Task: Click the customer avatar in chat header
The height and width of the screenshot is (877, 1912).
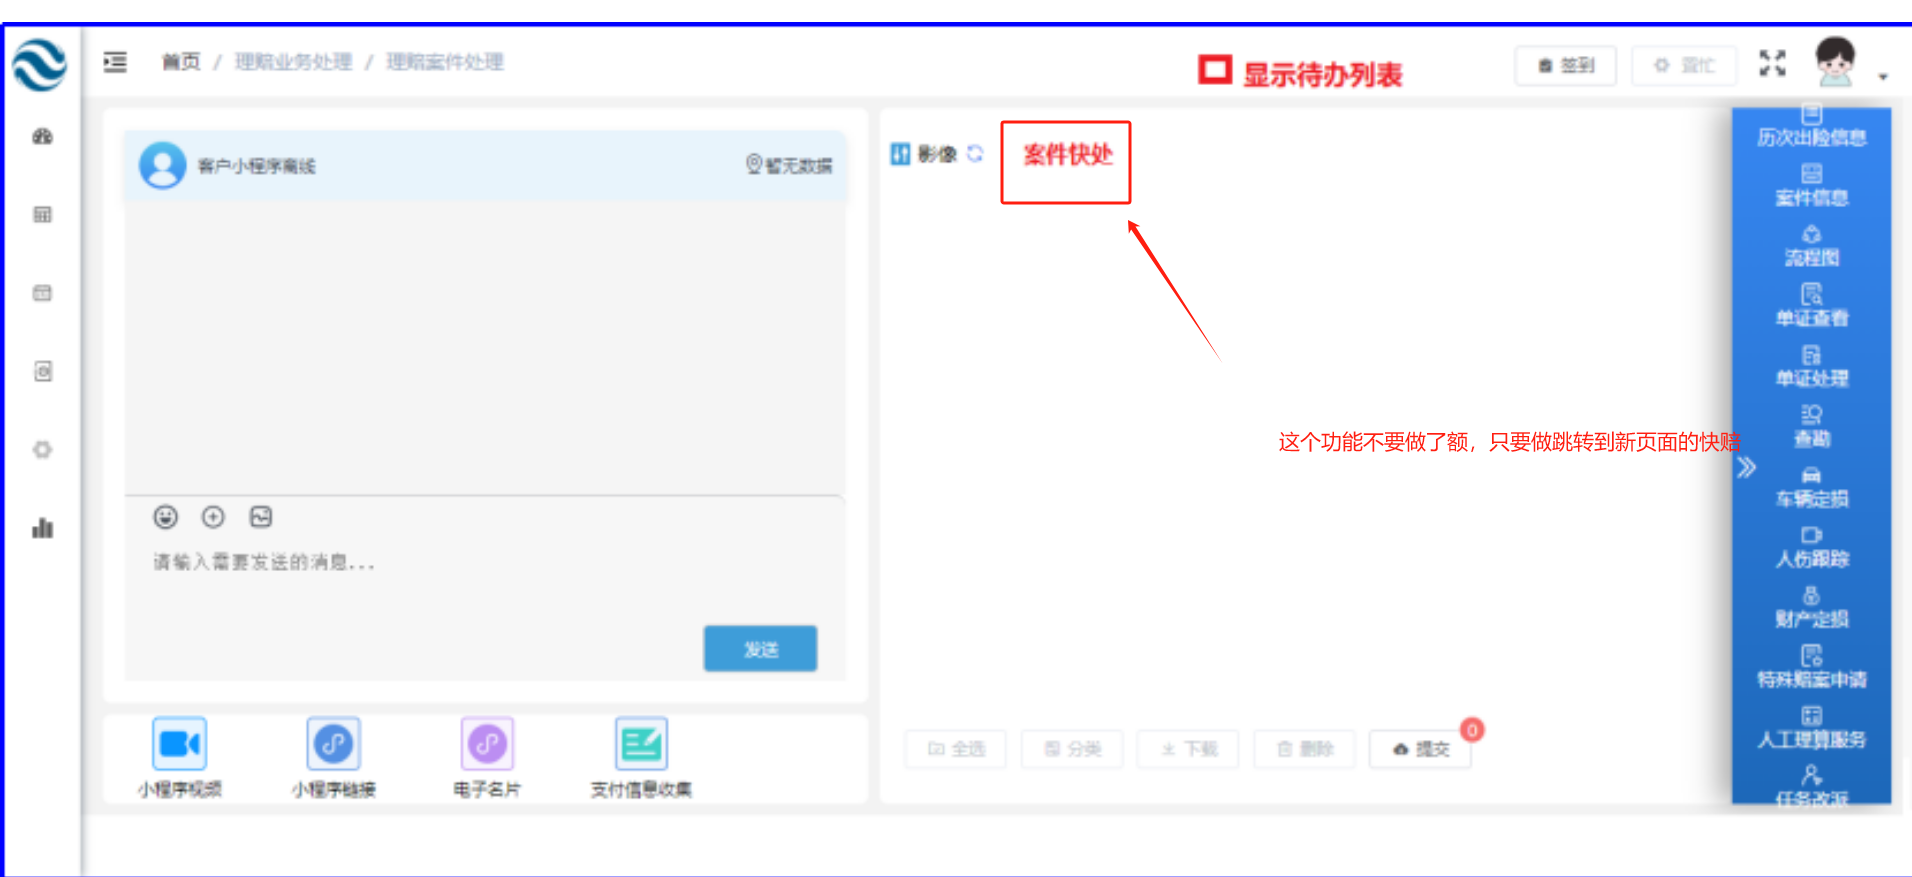Action: click(162, 165)
